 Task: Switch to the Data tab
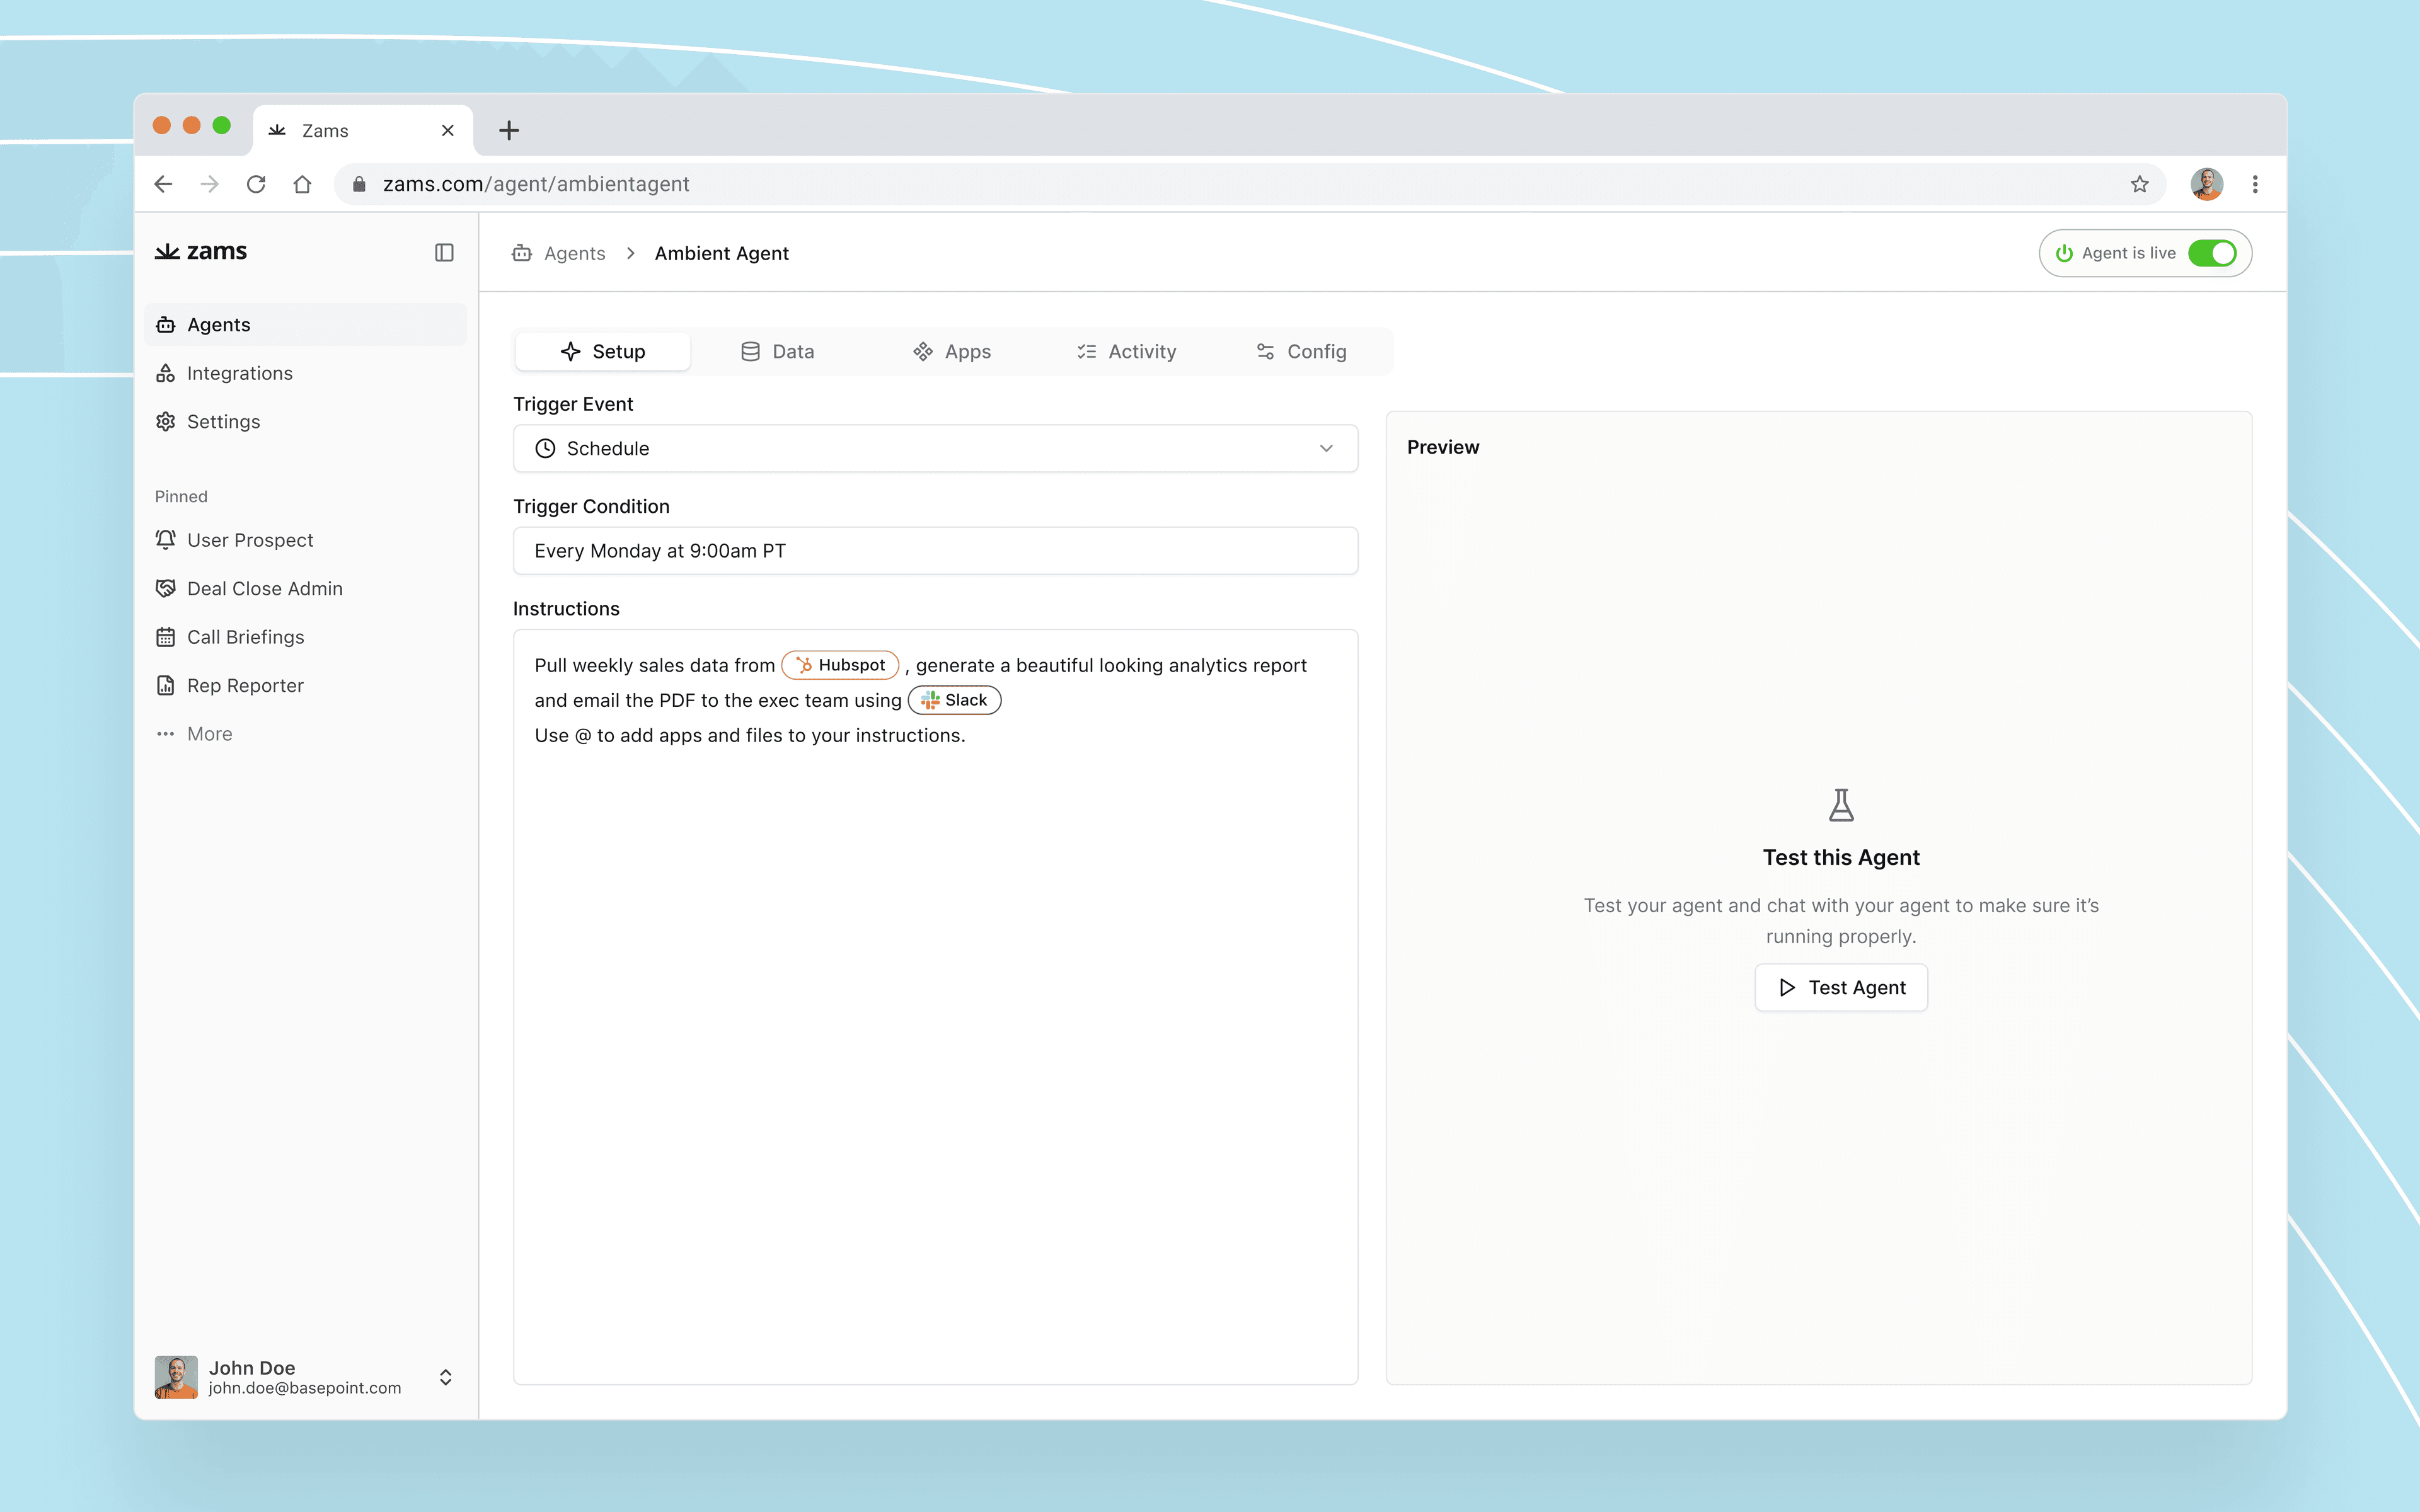click(x=777, y=351)
